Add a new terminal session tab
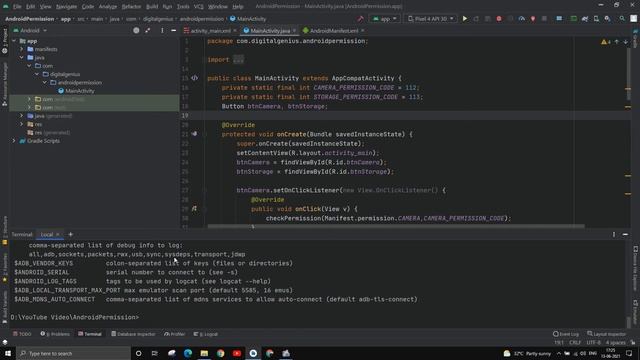 tap(71, 234)
